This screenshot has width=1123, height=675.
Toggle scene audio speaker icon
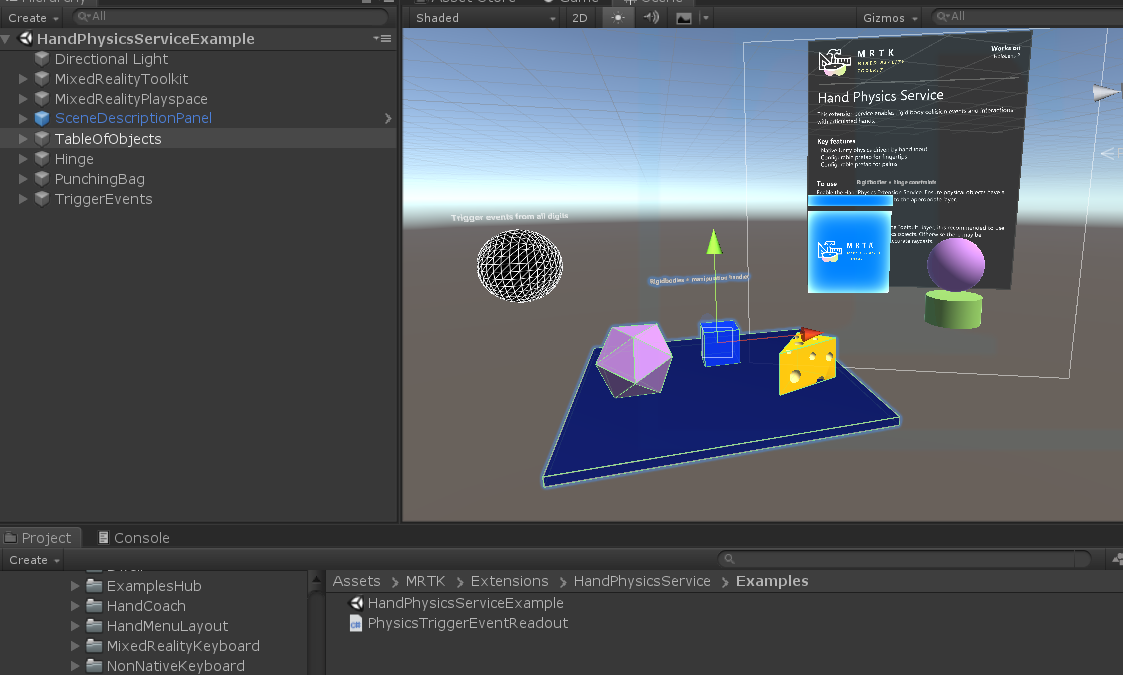[x=651, y=17]
